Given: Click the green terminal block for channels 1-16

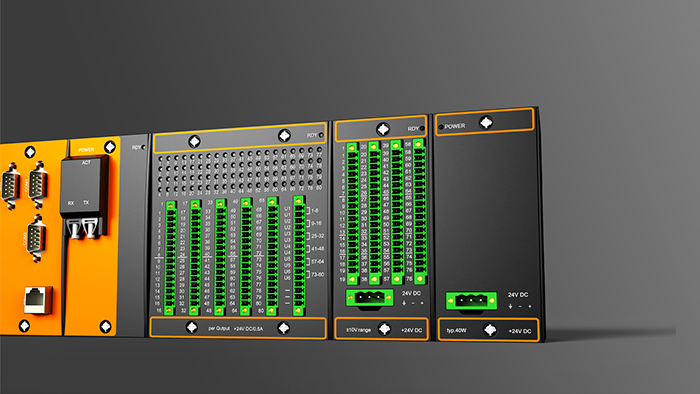Looking at the screenshot, I should tap(170, 258).
